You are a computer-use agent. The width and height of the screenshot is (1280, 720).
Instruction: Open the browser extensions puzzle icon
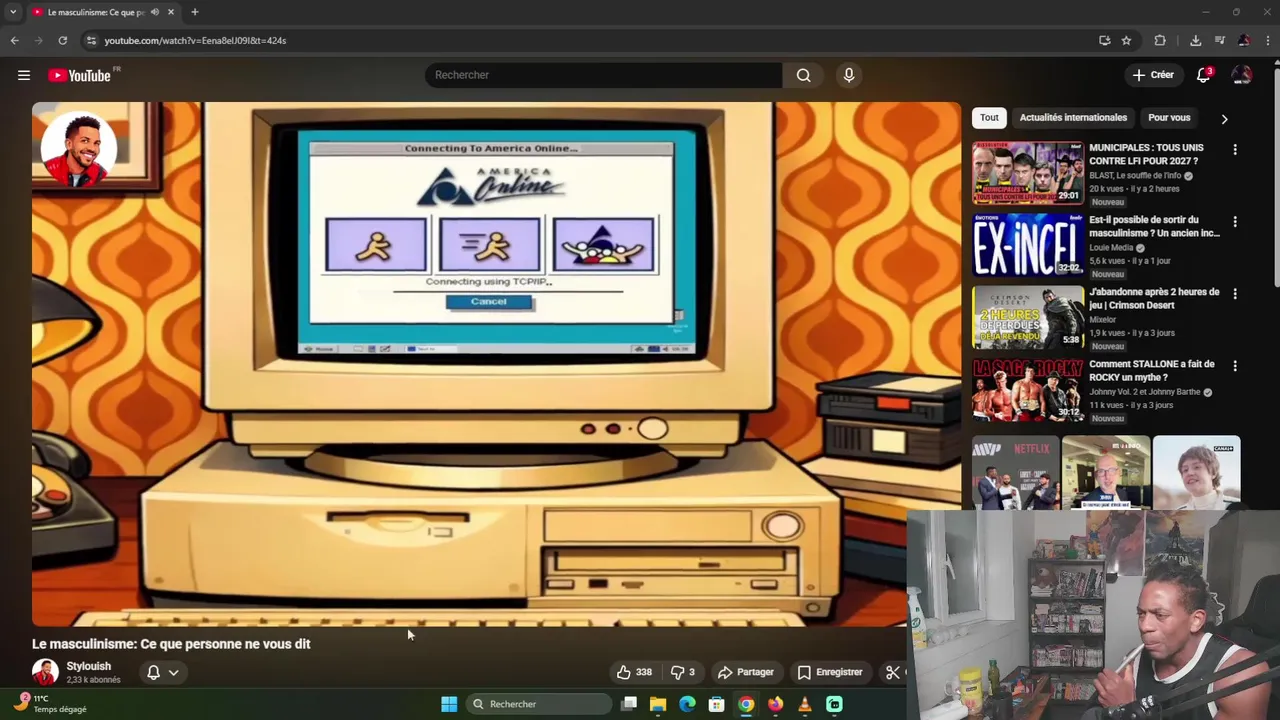coord(1160,40)
